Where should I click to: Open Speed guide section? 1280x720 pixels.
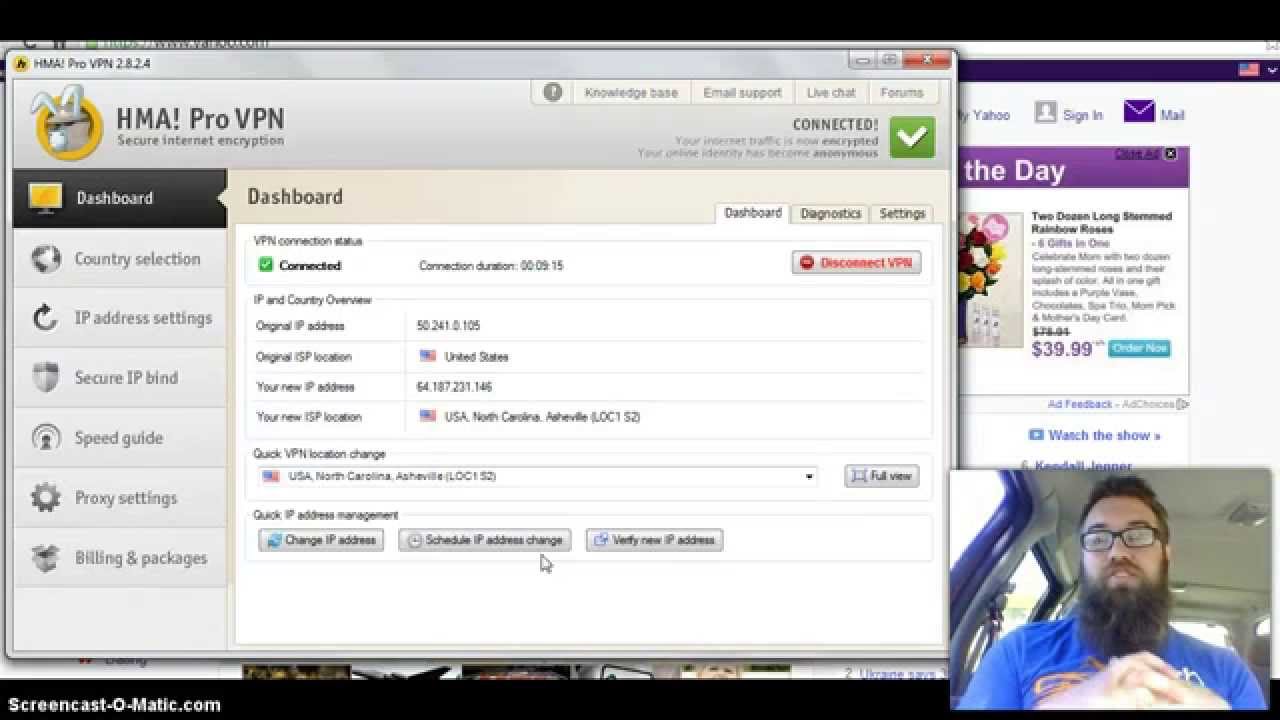pyautogui.click(x=120, y=438)
